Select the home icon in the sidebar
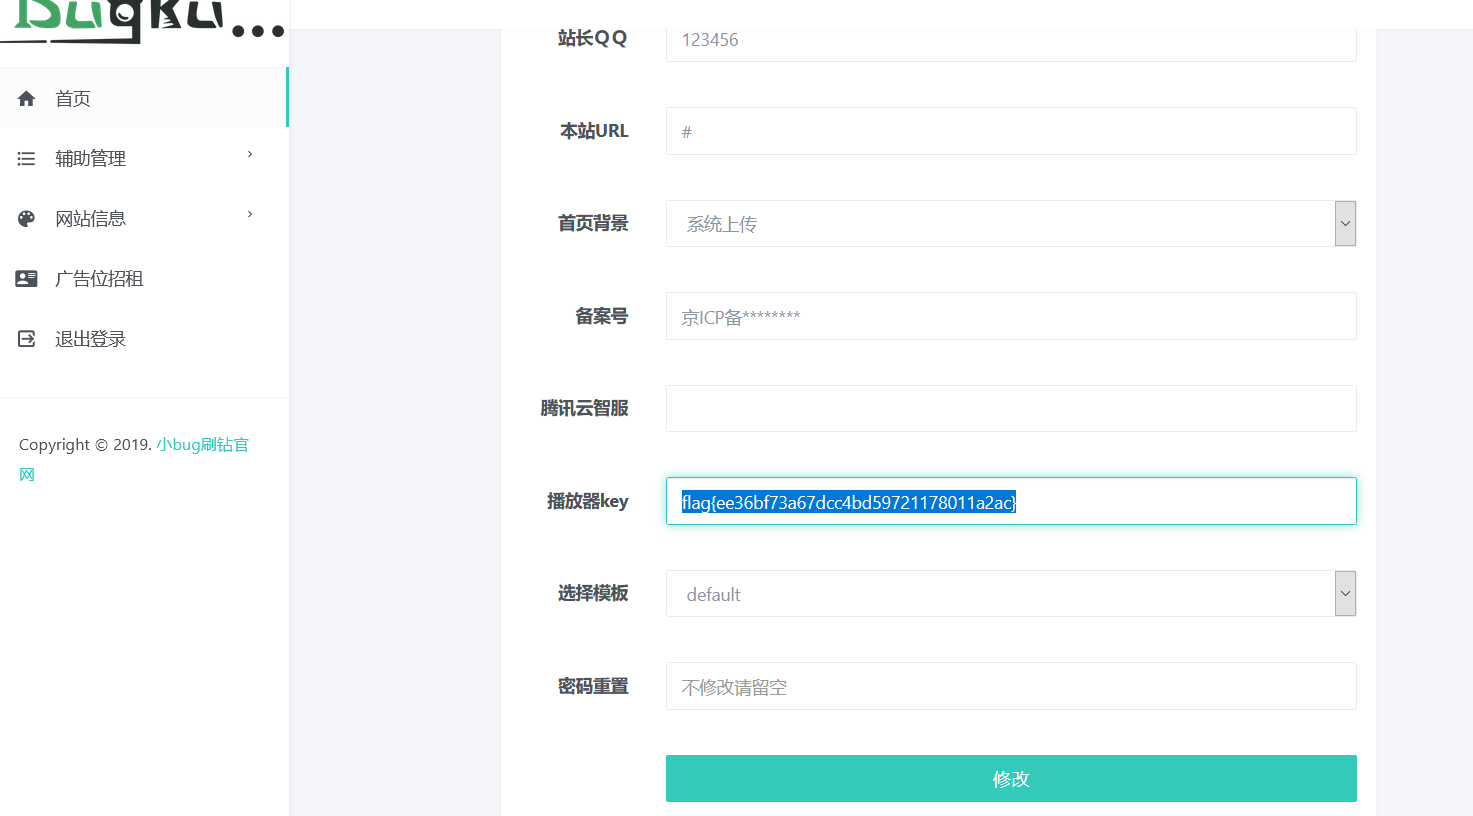 [x=26, y=96]
